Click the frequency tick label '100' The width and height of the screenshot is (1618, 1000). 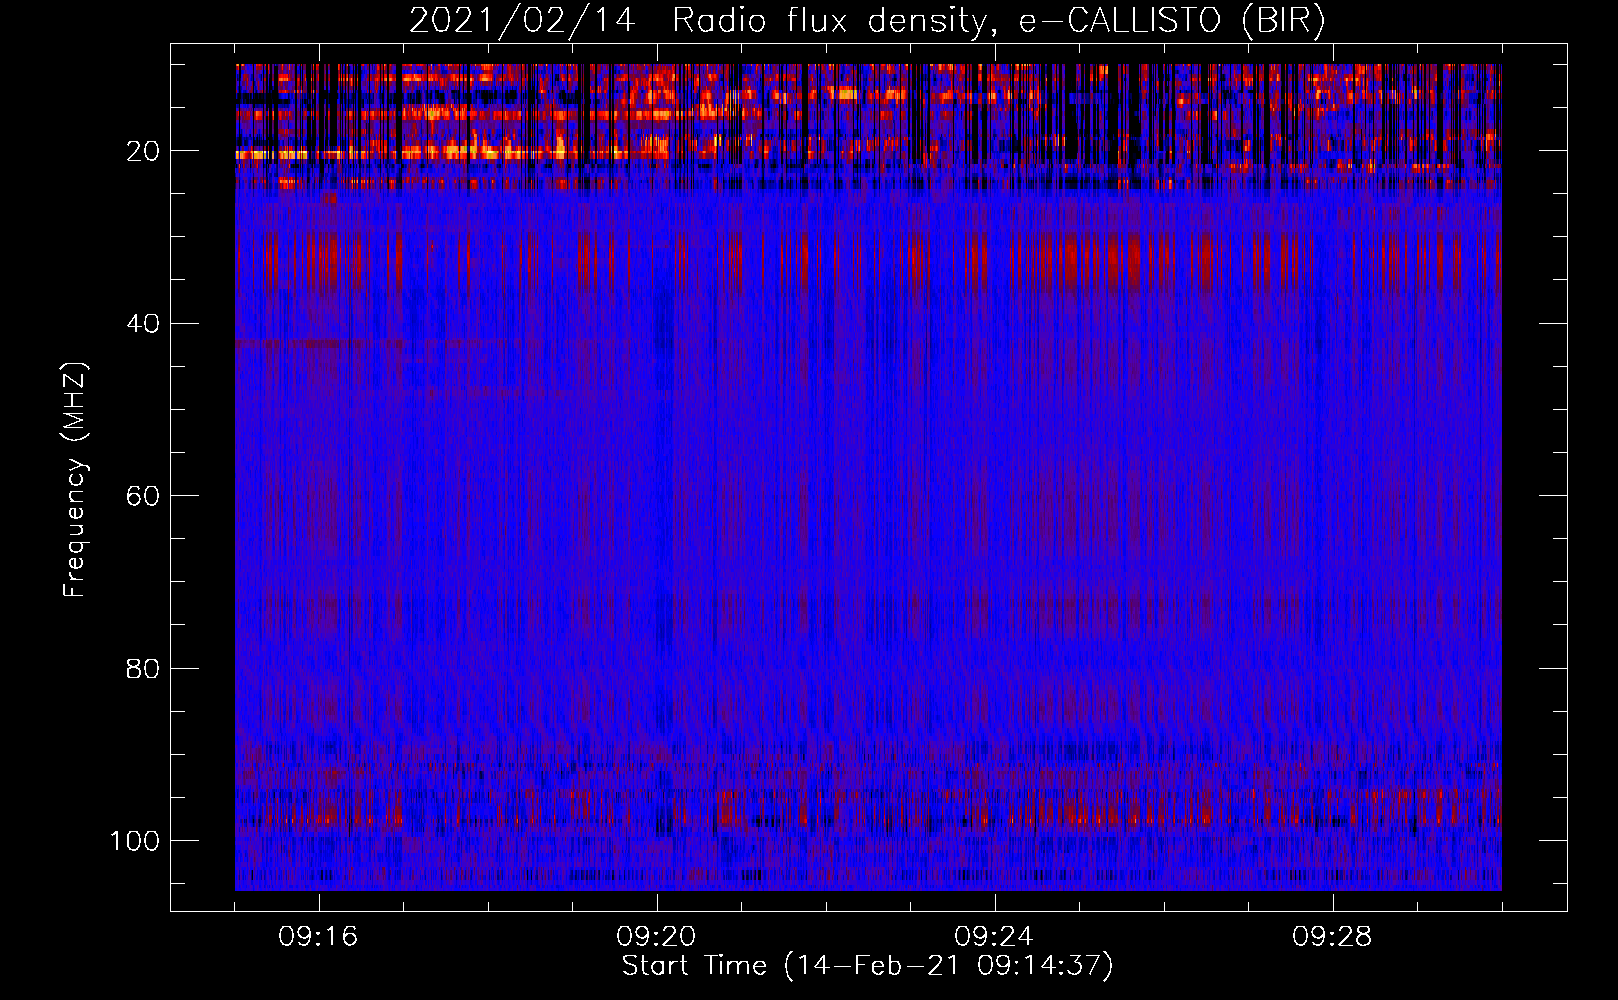(135, 840)
